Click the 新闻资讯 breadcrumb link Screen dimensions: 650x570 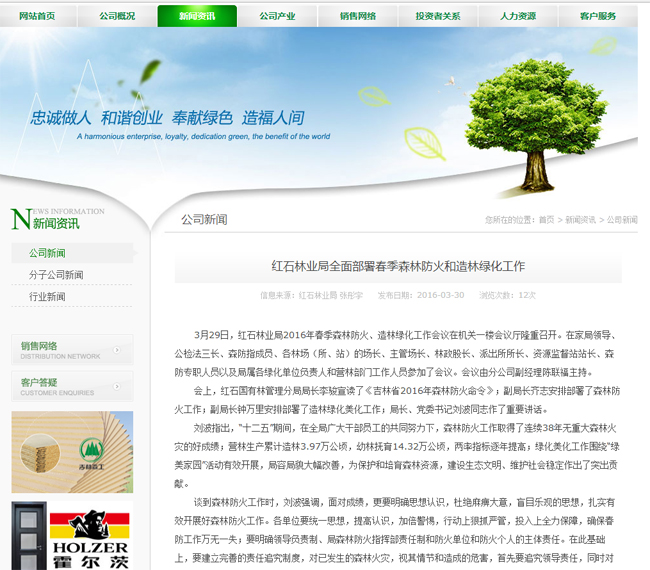pos(581,219)
